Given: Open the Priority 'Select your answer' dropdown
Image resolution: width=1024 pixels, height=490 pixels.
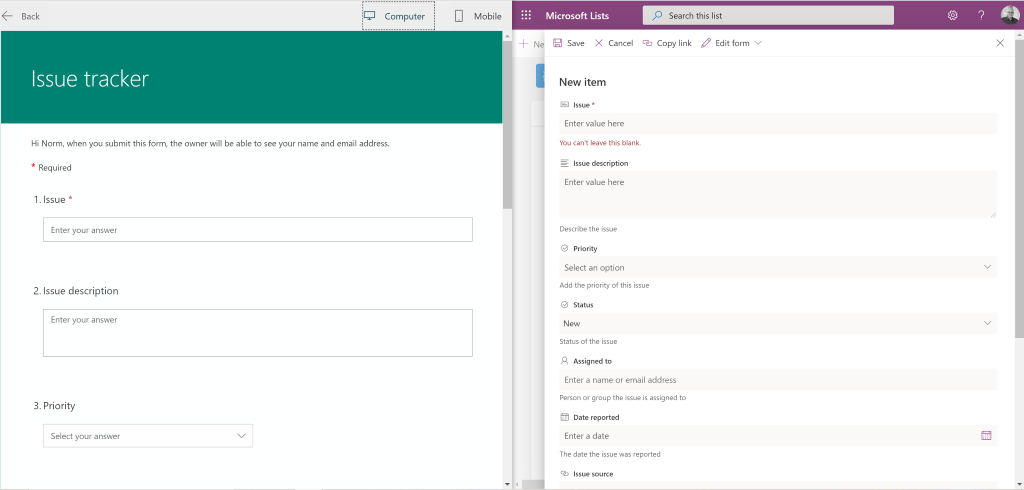Looking at the screenshot, I should tap(148, 436).
